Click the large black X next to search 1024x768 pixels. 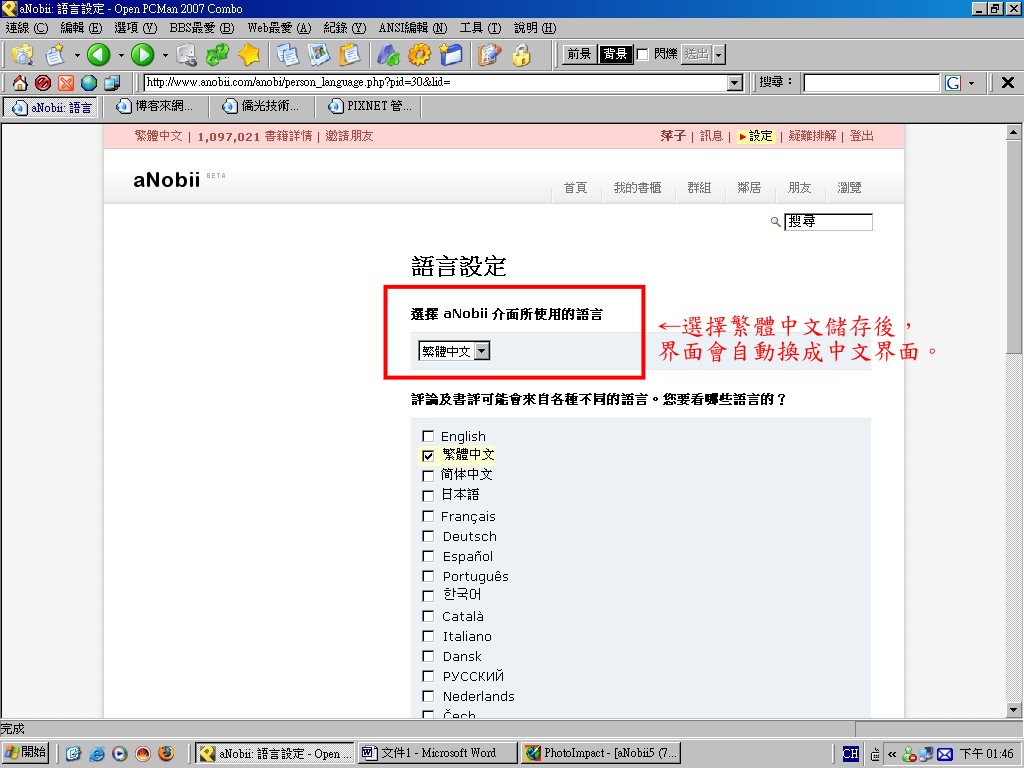[1008, 82]
